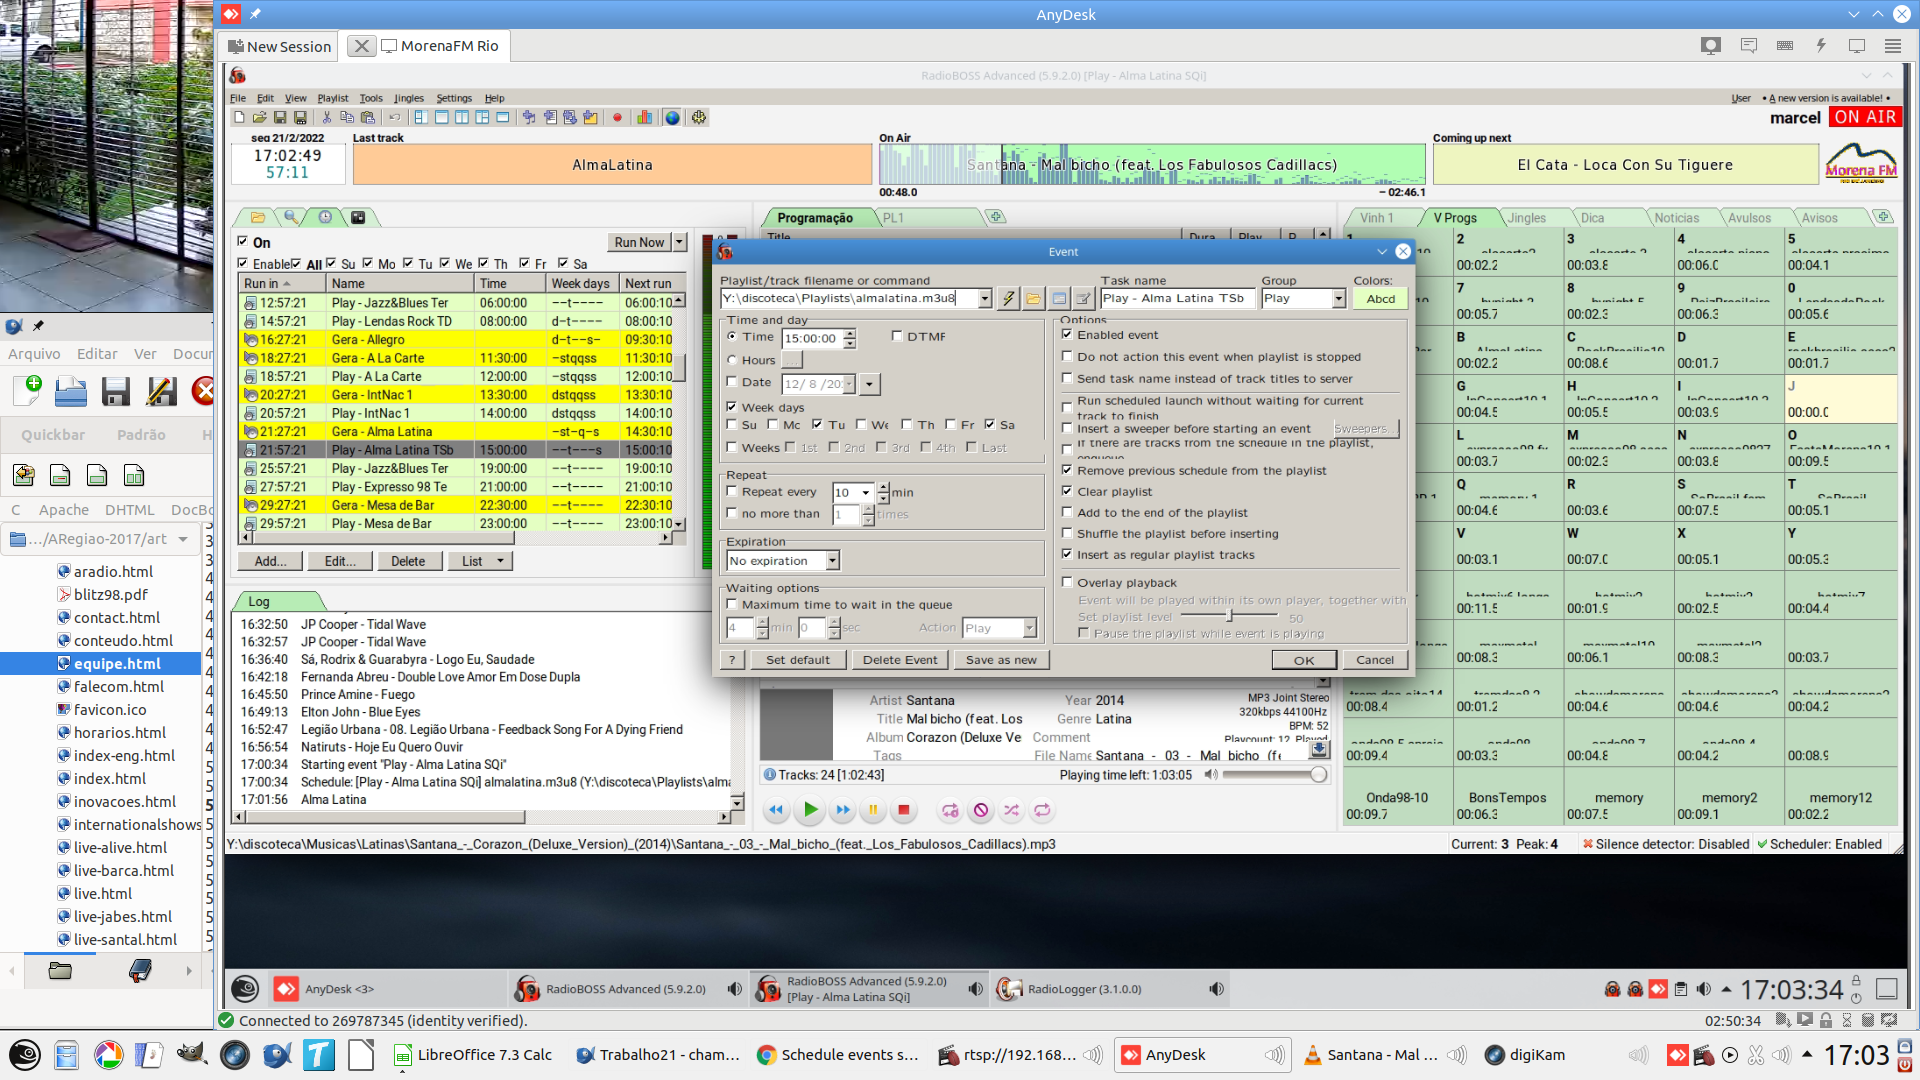Enable Shuffle the playlist before inserting
Viewport: 1920px width, 1080px height.
[1067, 533]
